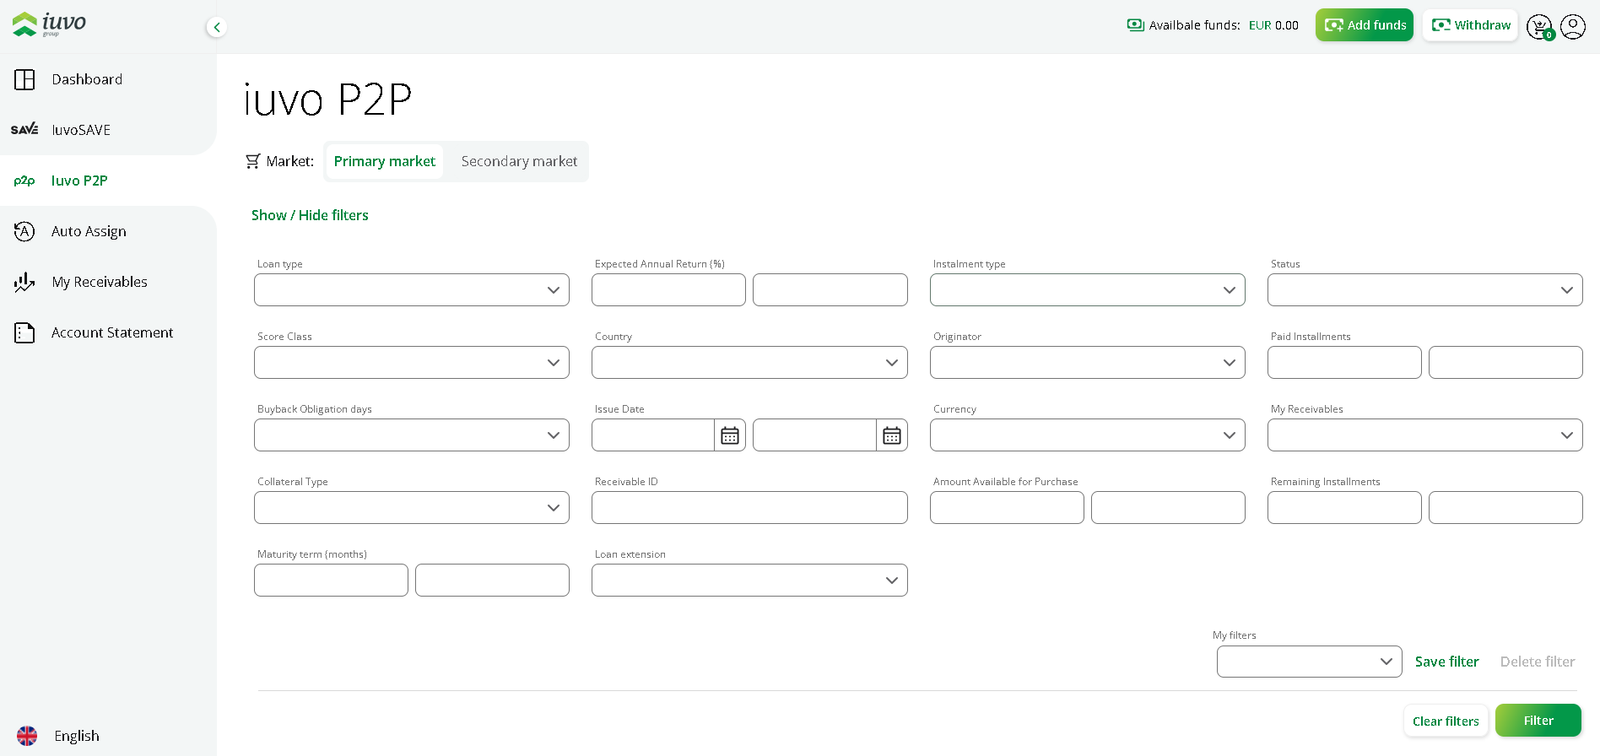Open the My filters dropdown
The height and width of the screenshot is (756, 1600).
coord(1309,661)
